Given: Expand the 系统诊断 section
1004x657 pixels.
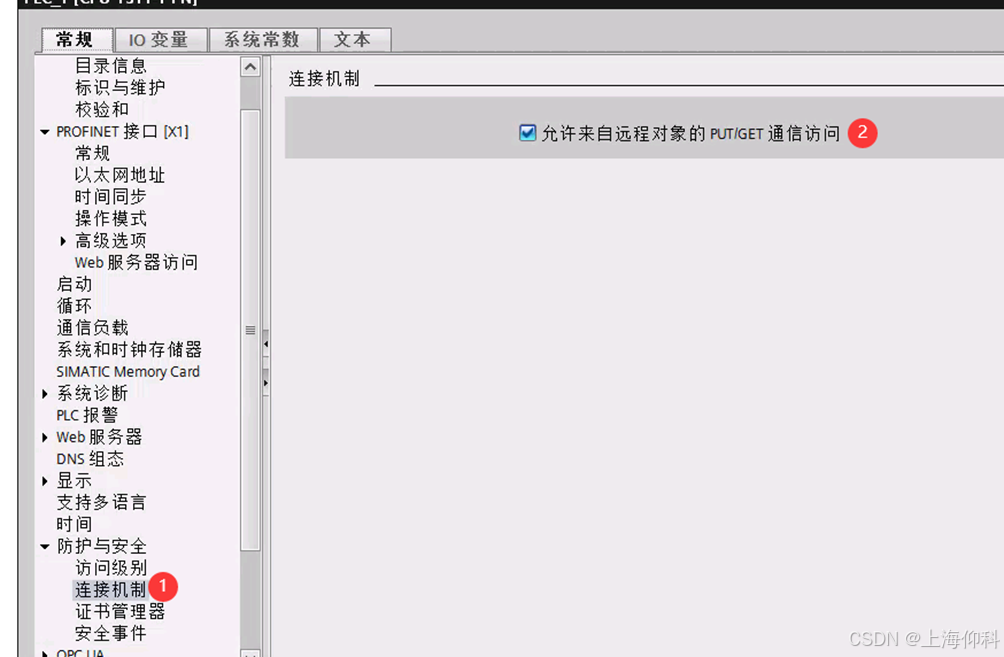Looking at the screenshot, I should tap(44, 393).
